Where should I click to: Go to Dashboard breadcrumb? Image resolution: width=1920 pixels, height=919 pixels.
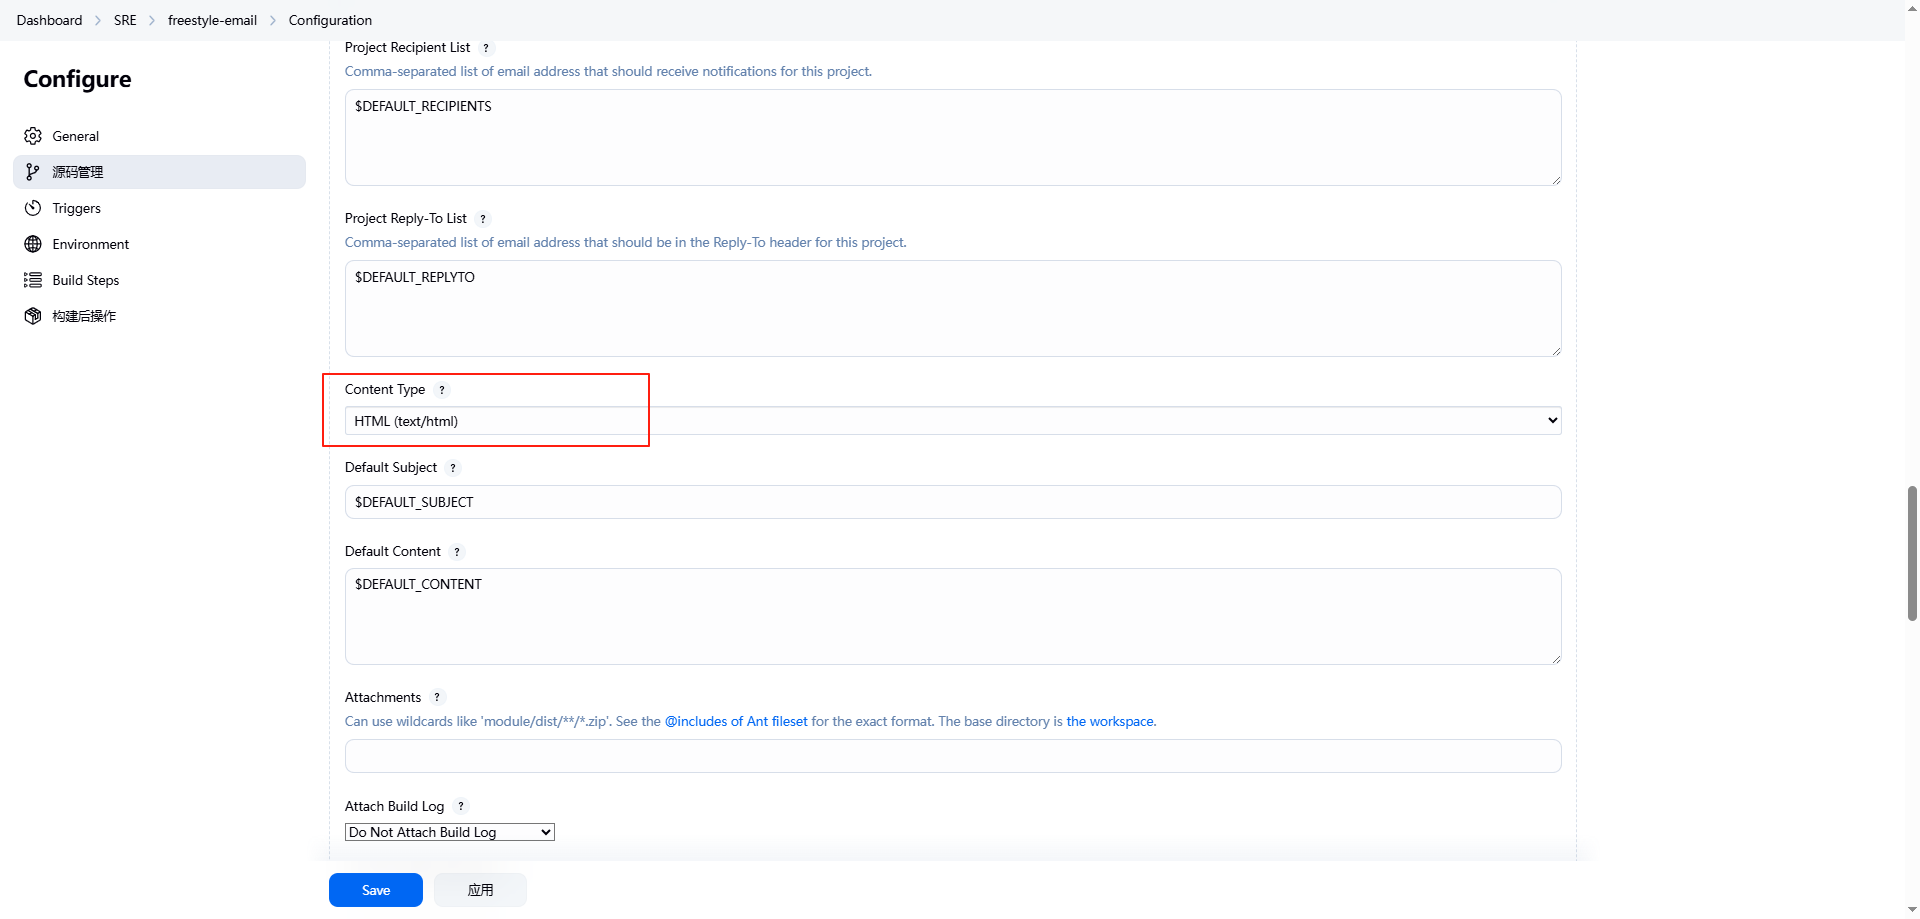(49, 20)
